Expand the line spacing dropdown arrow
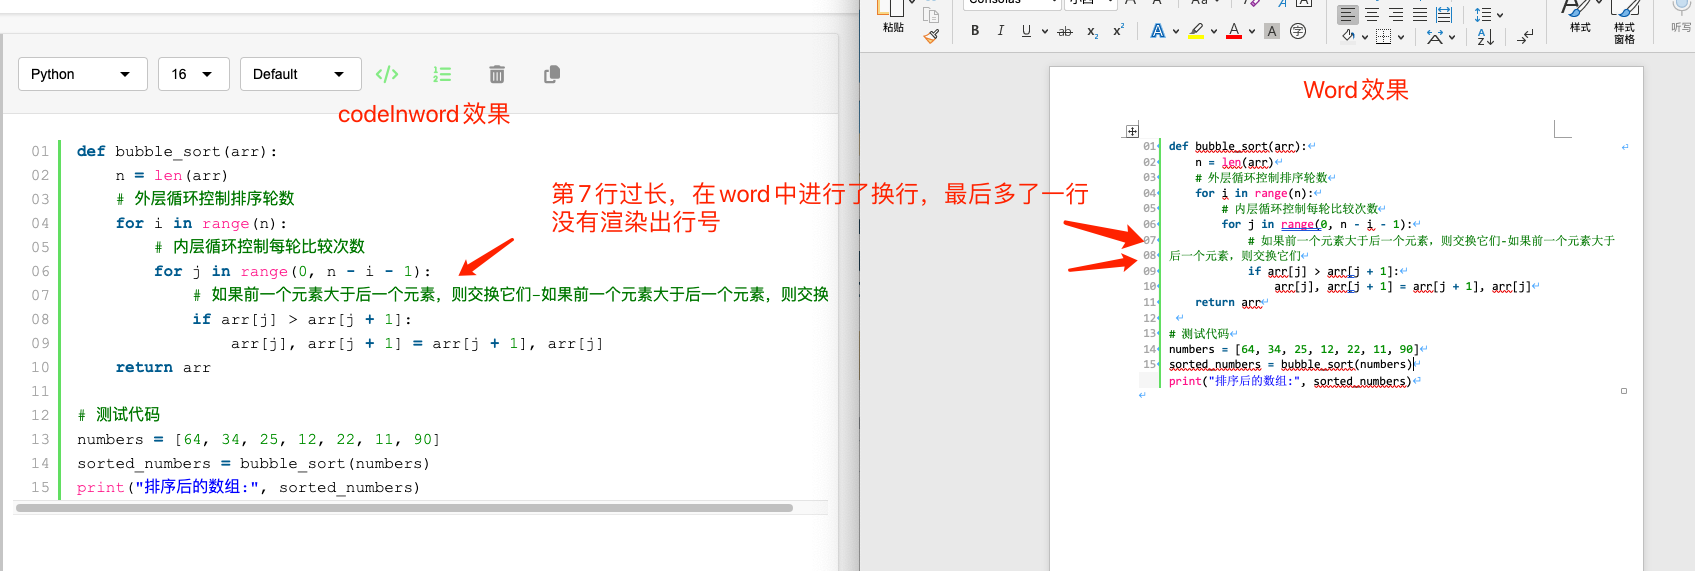 [1500, 15]
